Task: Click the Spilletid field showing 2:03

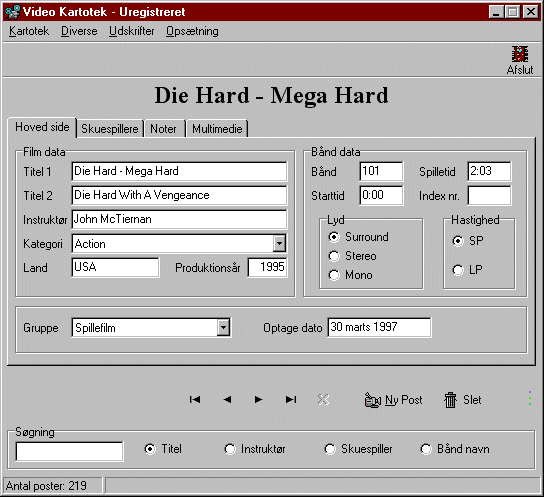Action: pyautogui.click(x=489, y=171)
